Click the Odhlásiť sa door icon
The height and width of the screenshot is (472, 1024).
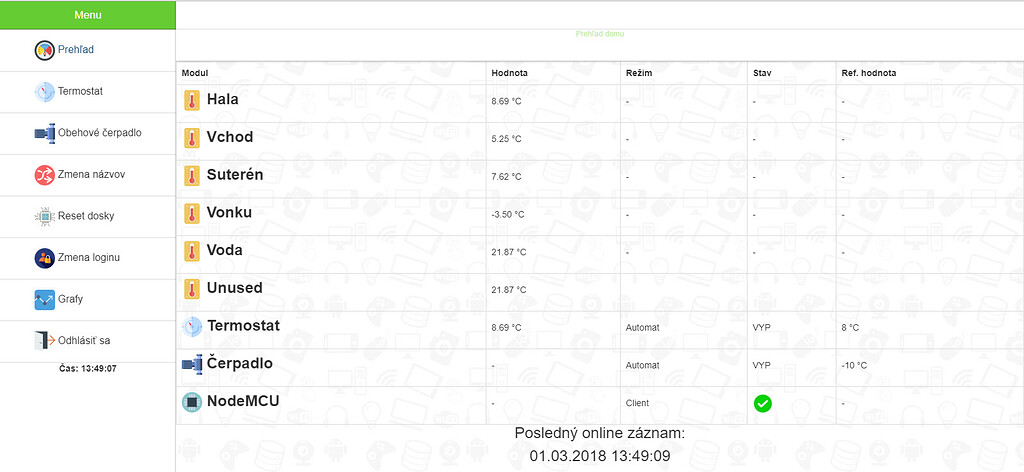point(44,341)
